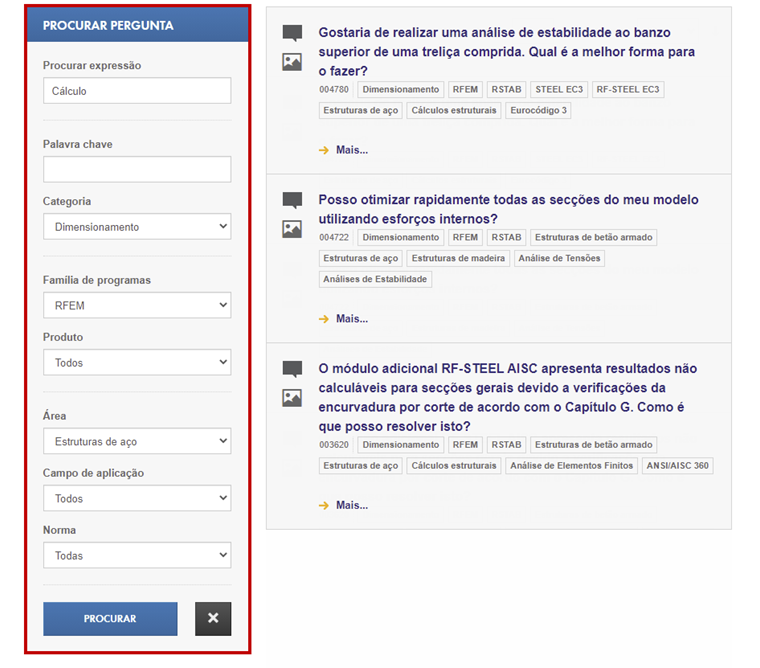760x668 pixels.
Task: Click image icon beside question 004722
Action: 292,229
